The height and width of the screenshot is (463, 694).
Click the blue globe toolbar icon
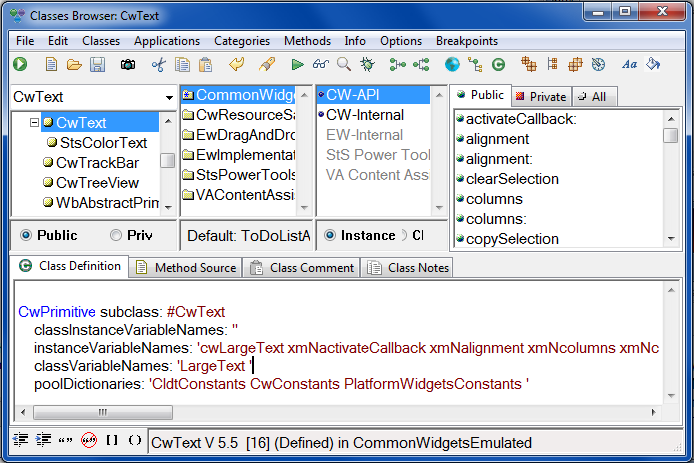coord(452,65)
